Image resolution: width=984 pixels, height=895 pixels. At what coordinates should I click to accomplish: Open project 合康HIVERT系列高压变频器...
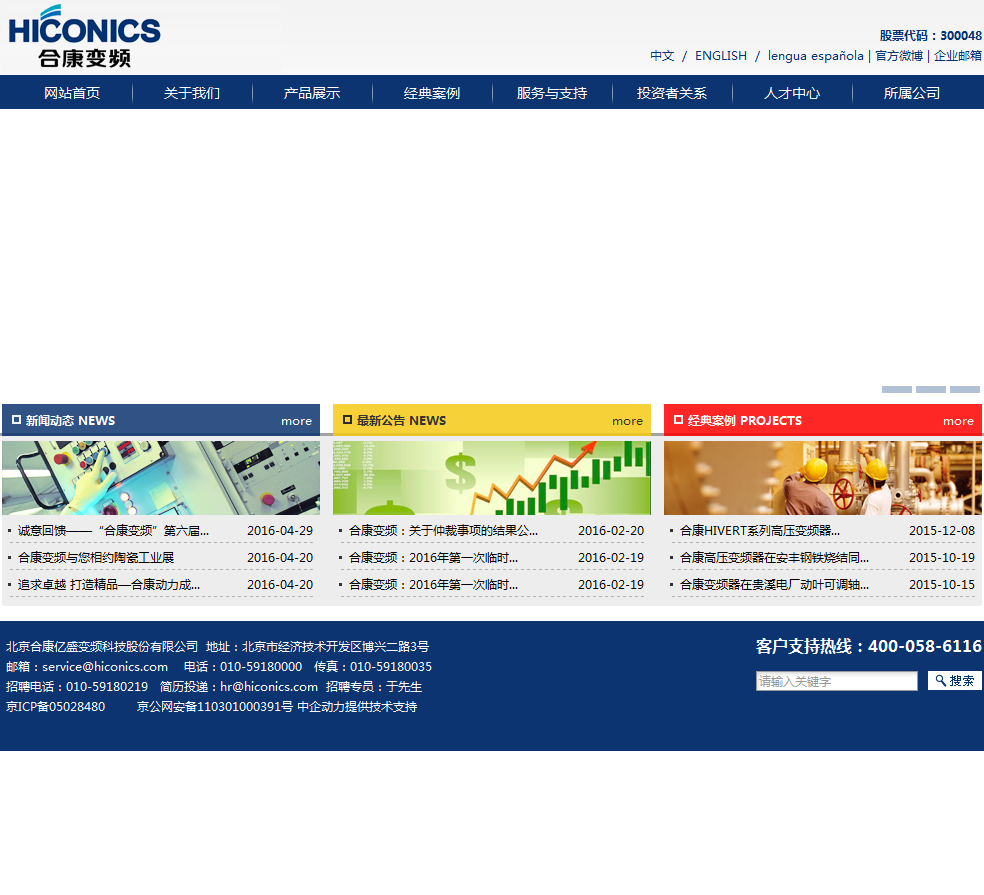coord(760,531)
